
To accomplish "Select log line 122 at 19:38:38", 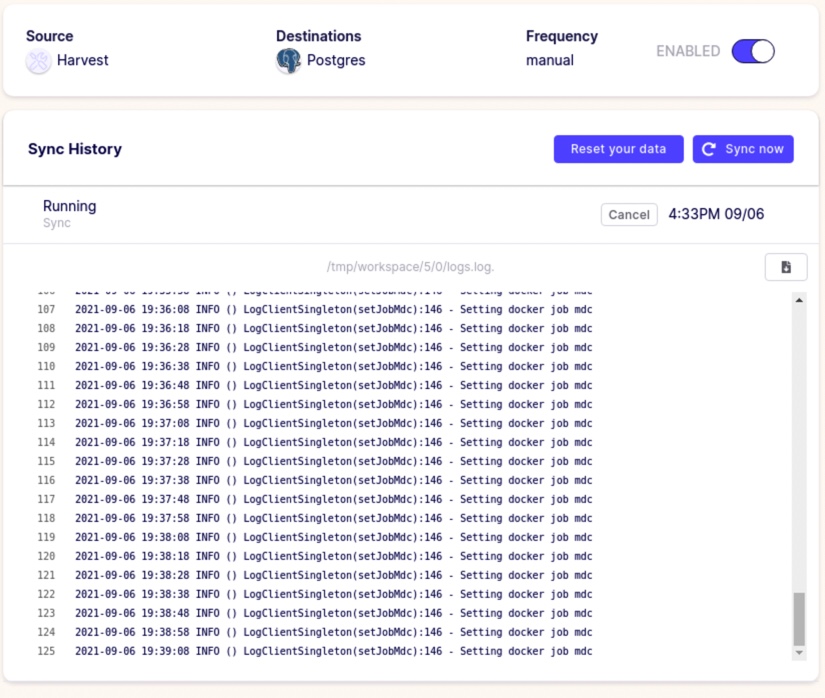I will click(x=315, y=594).
